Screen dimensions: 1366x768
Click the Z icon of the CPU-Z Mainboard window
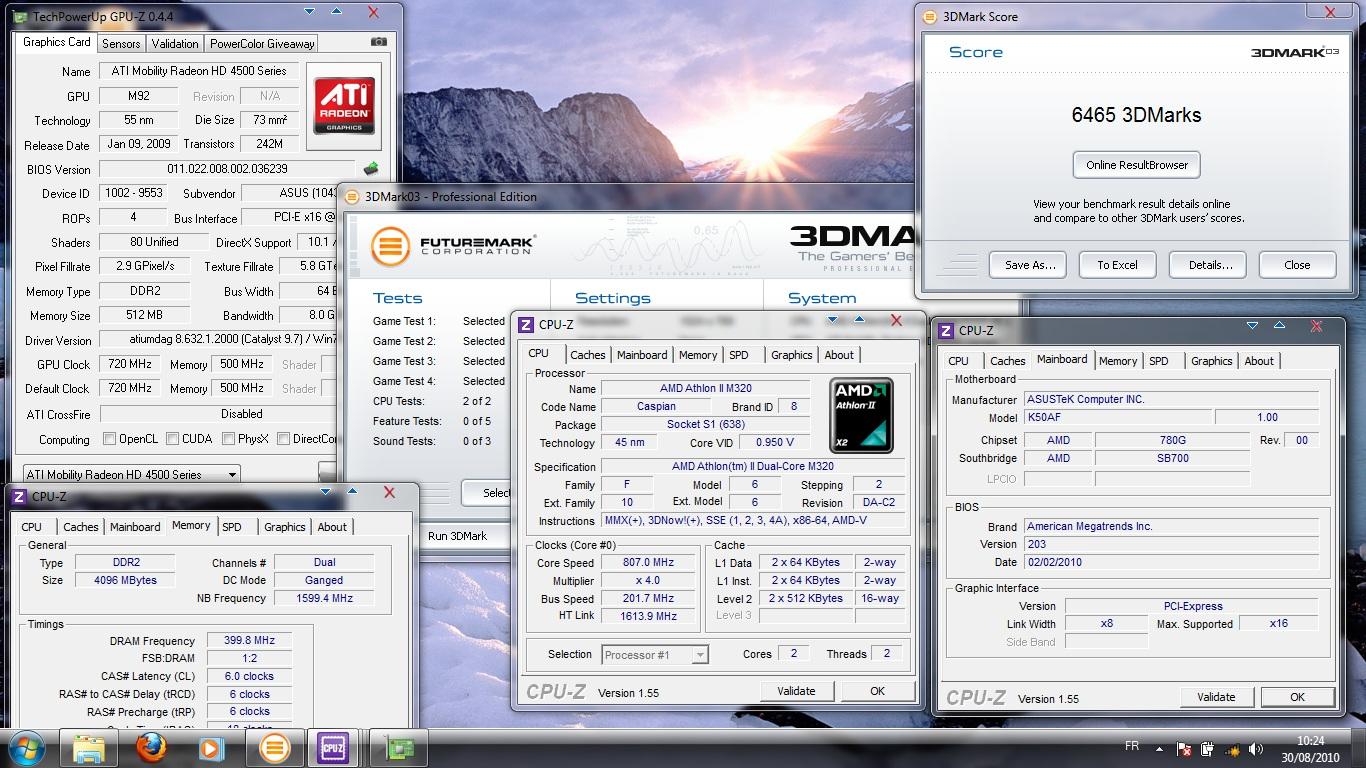(x=945, y=330)
